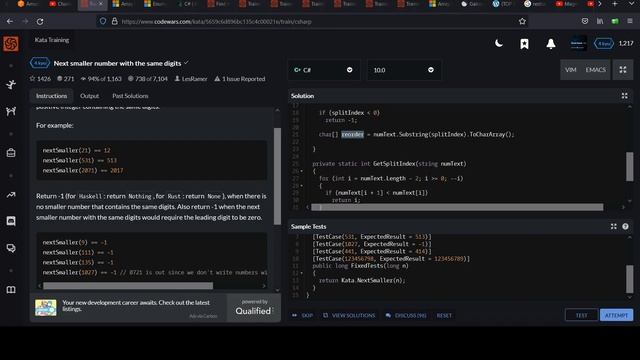Viewport: 640px width, 360px height.
Task: Close the active browser tab
Action: pyautogui.click(x=101, y=4)
